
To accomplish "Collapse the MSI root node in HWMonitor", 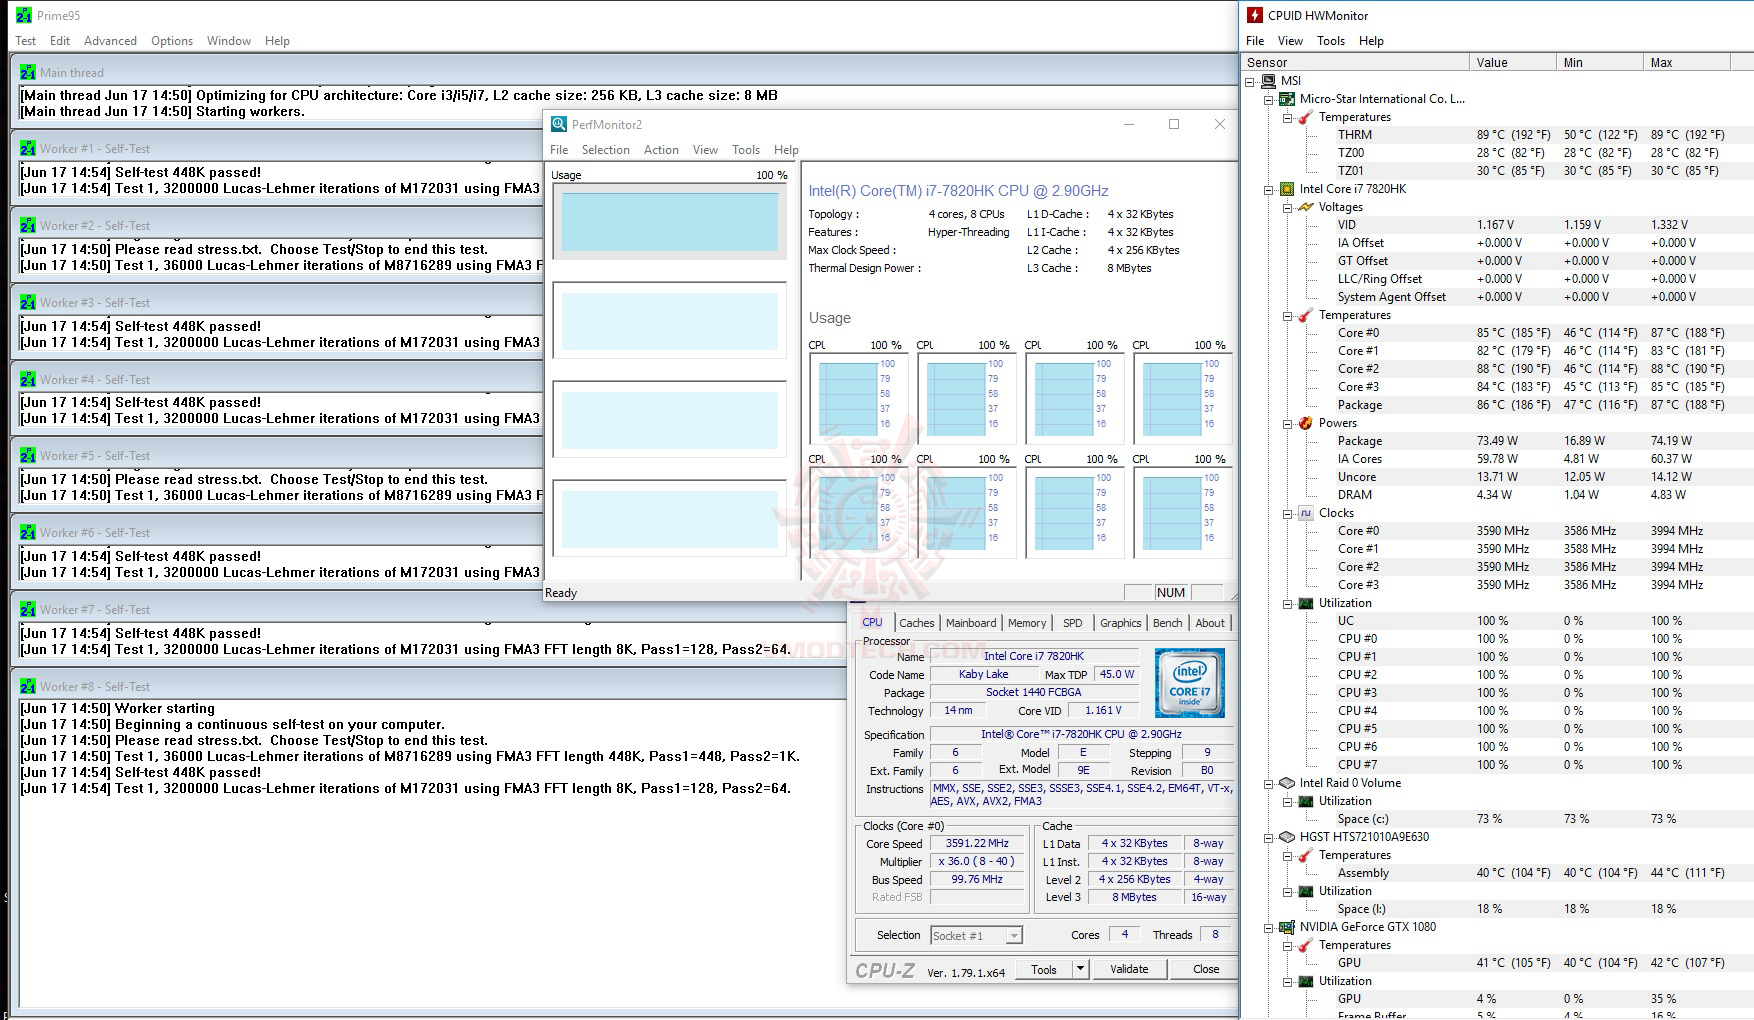I will click(x=1250, y=81).
